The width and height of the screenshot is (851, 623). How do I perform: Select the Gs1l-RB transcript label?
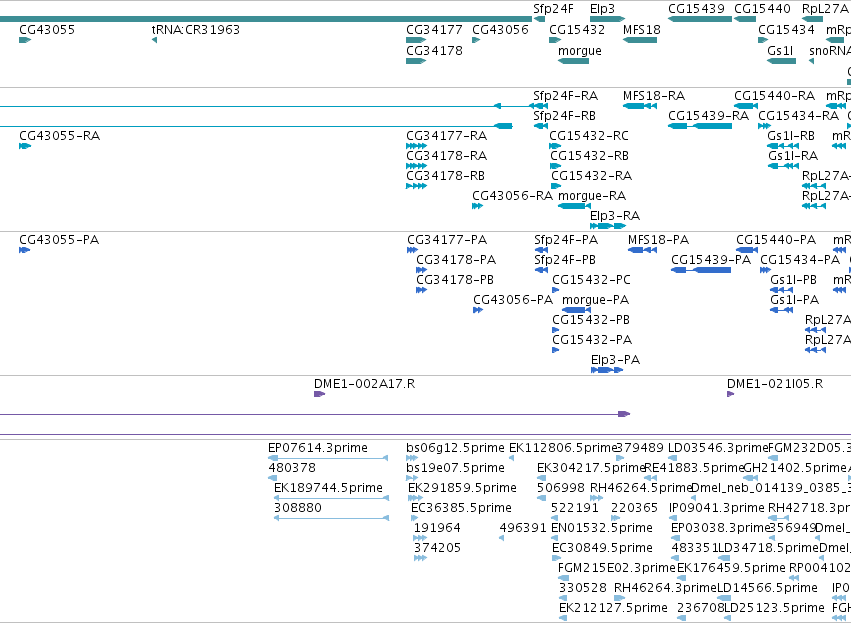tap(791, 136)
